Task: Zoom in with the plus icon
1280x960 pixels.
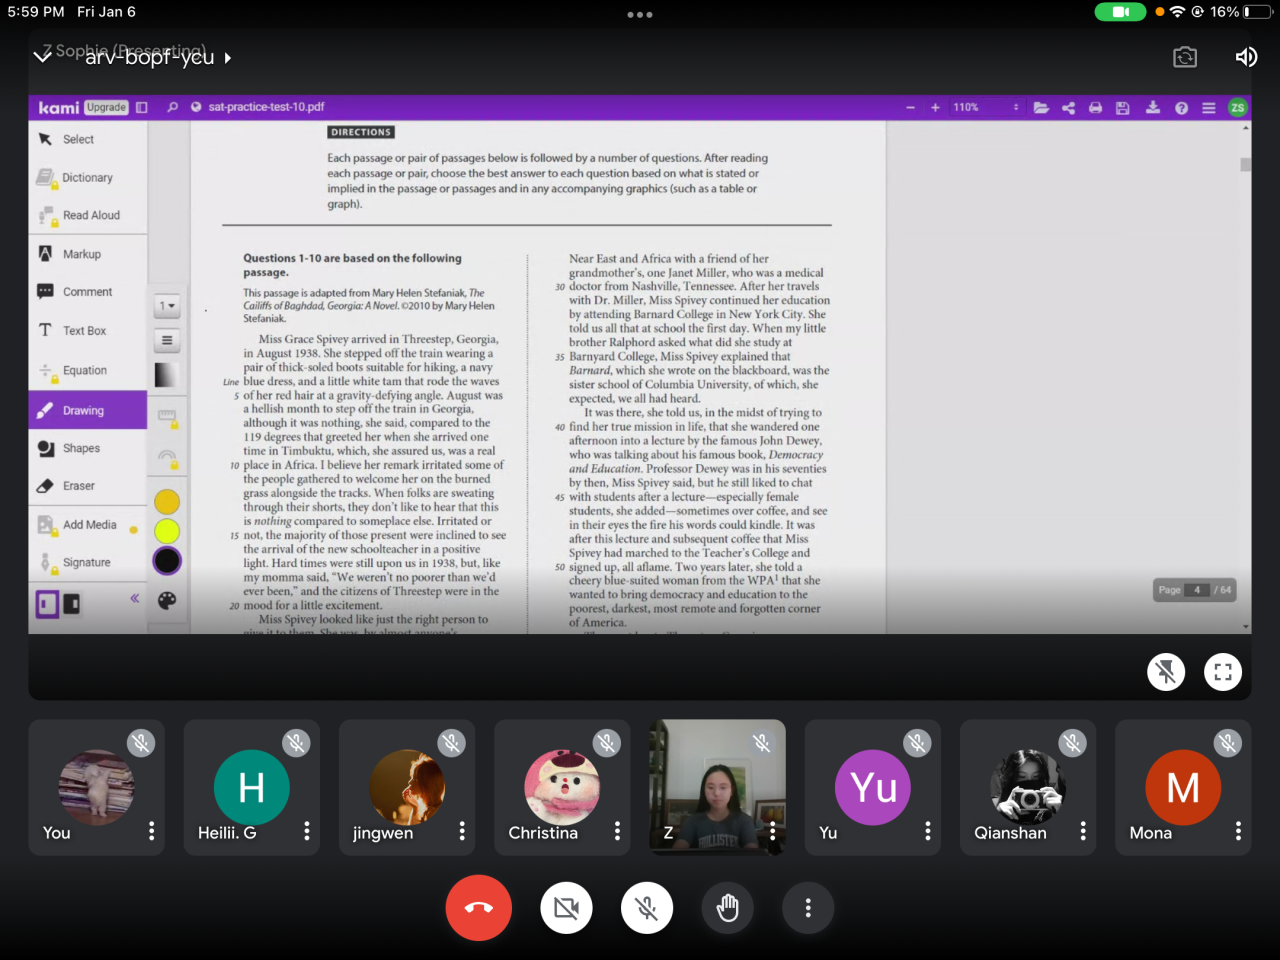Action: pyautogui.click(x=935, y=107)
